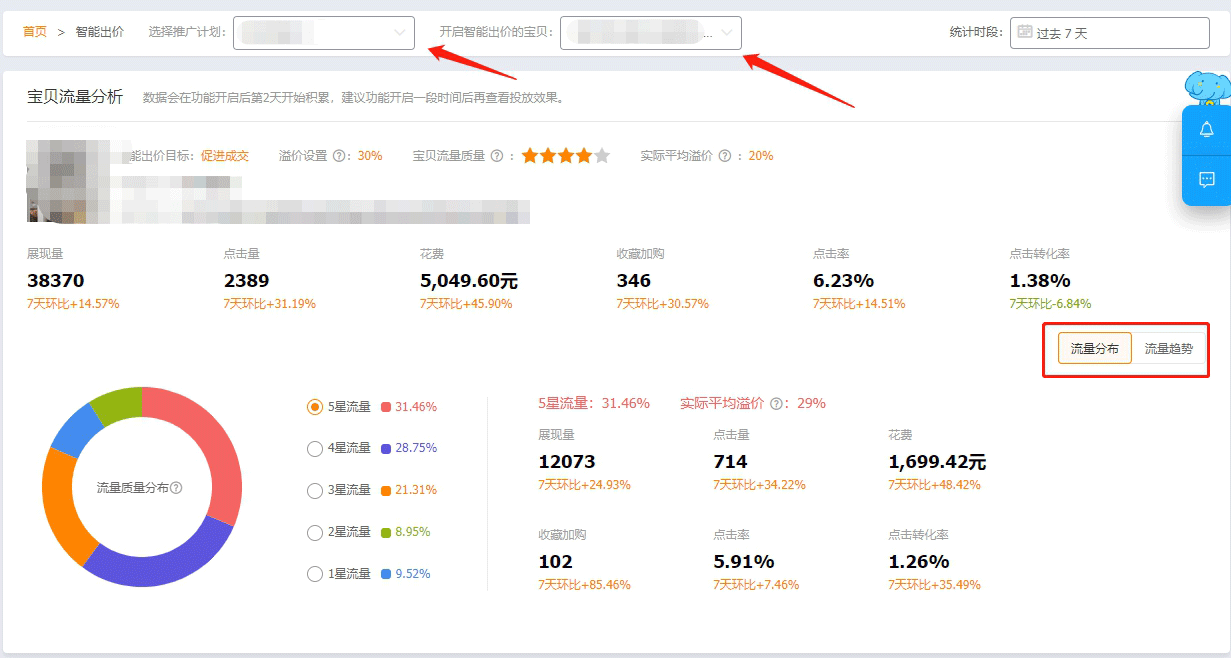Viewport: 1231px width, 658px height.
Task: Switch to the 流量分布 tab
Action: click(x=1095, y=349)
